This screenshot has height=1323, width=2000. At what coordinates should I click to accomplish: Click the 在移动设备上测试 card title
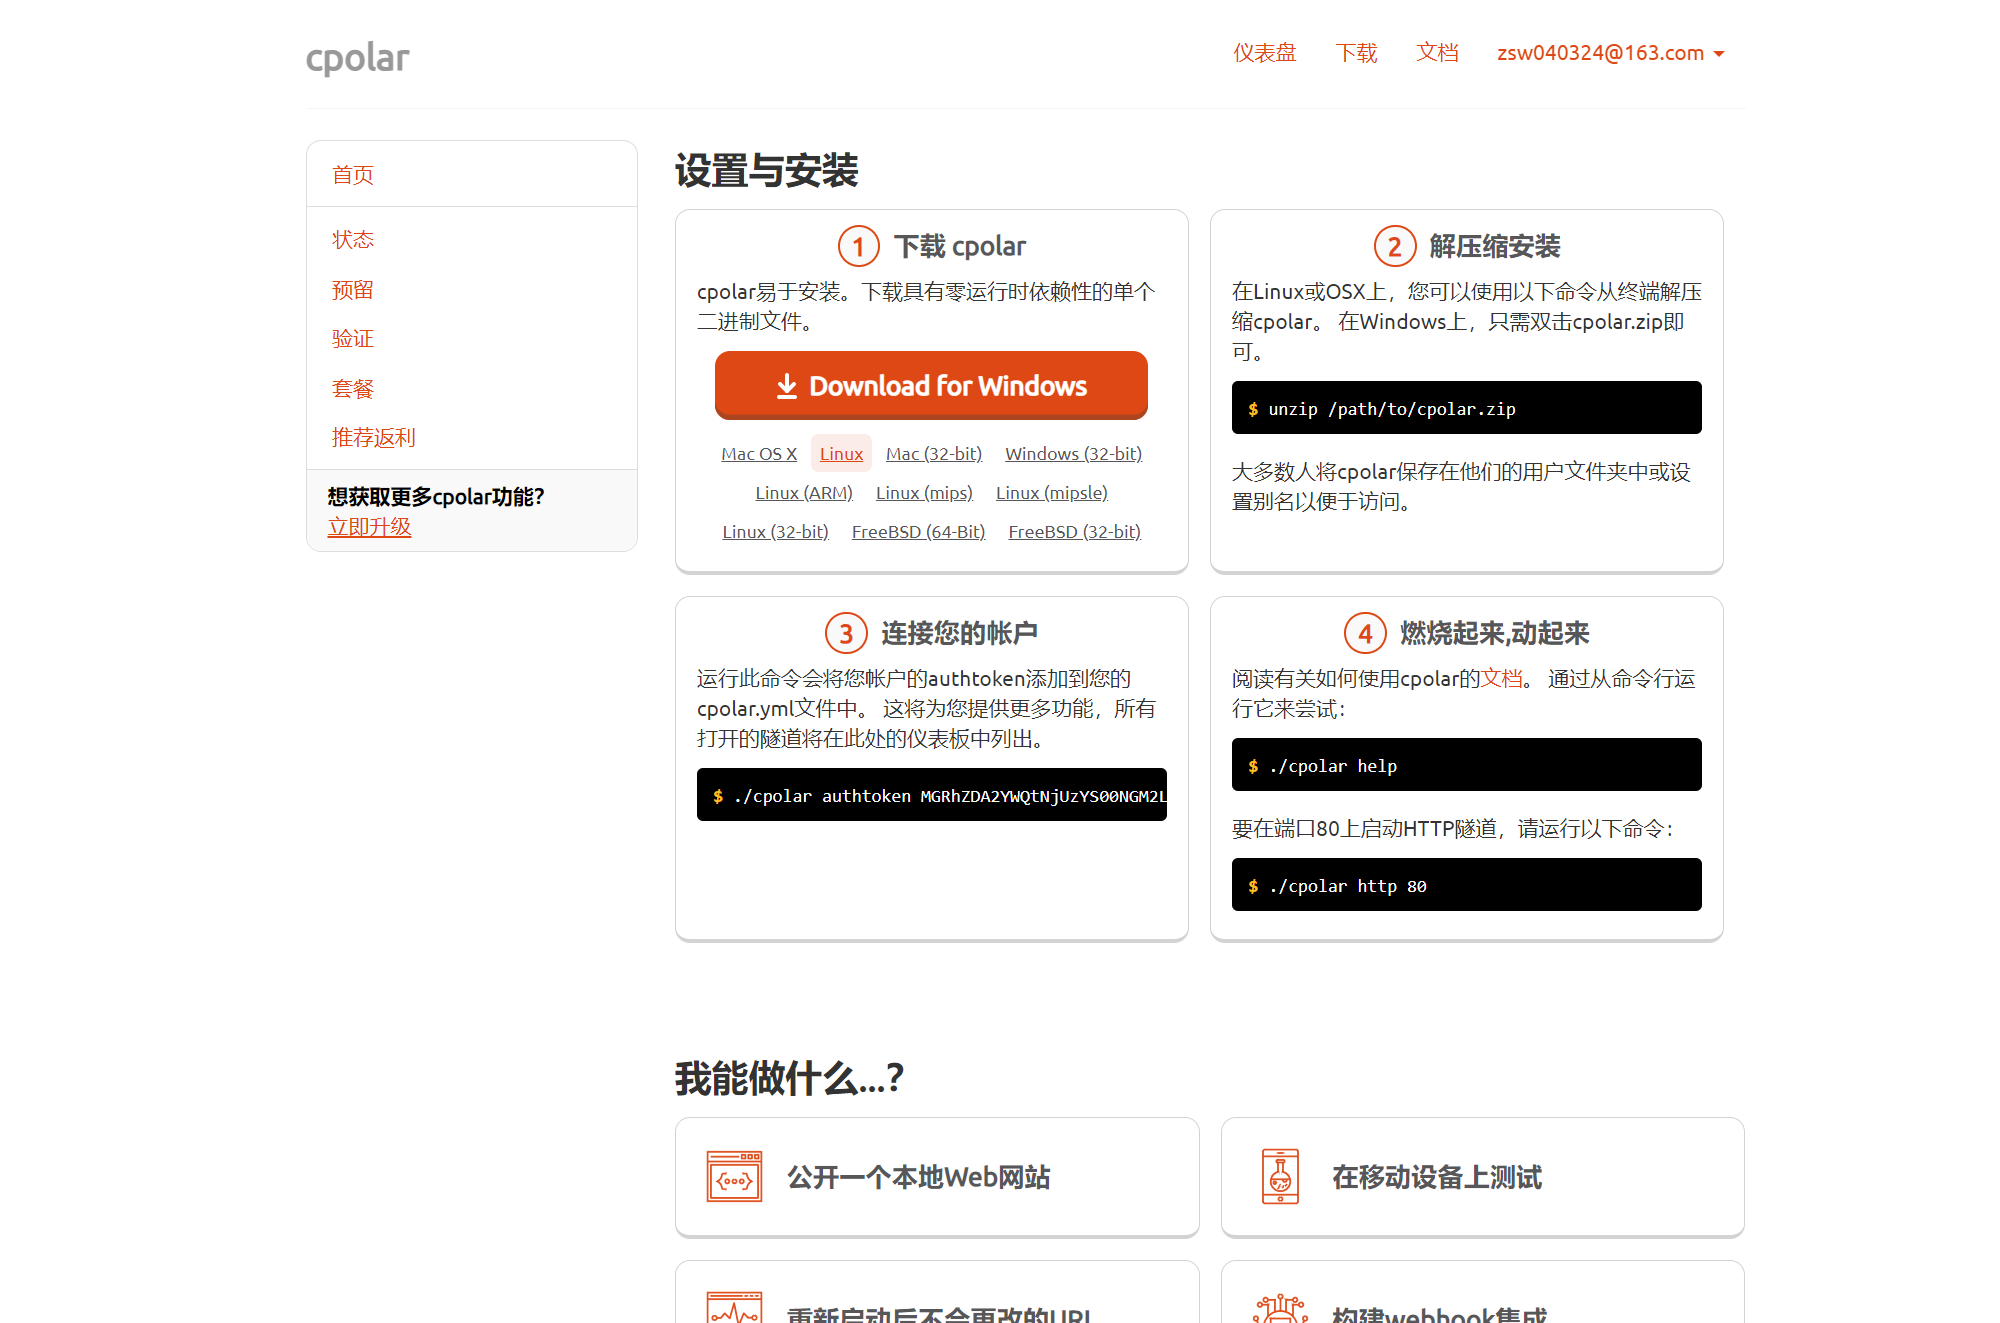[1437, 1177]
